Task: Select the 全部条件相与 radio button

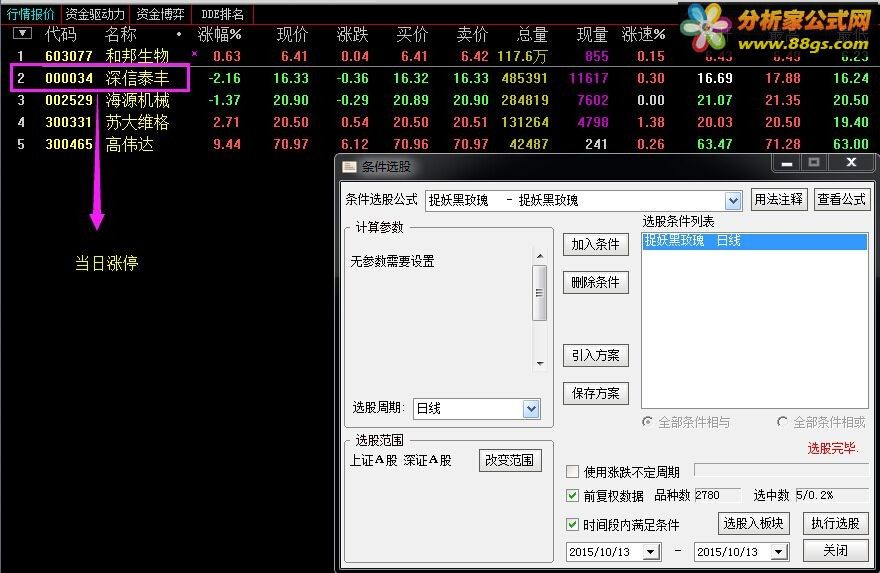Action: 648,421
